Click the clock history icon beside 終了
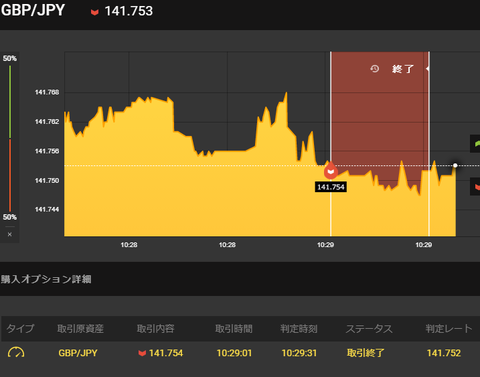The width and height of the screenshot is (480, 377). pyautogui.click(x=375, y=69)
